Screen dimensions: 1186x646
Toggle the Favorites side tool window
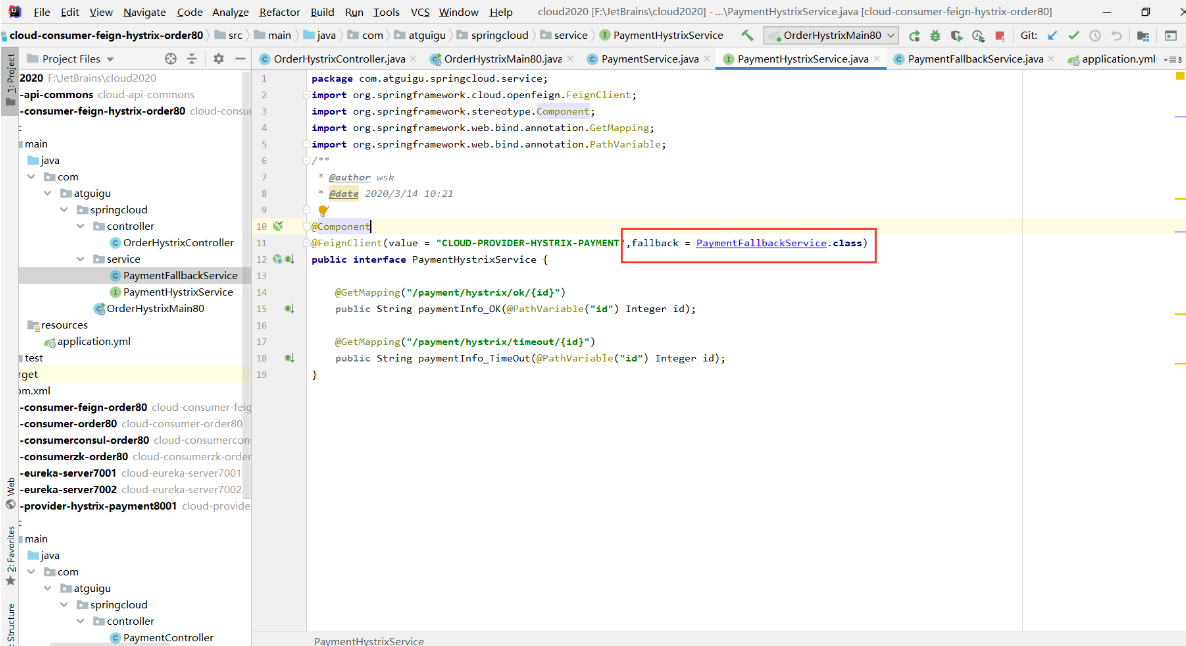coord(11,553)
